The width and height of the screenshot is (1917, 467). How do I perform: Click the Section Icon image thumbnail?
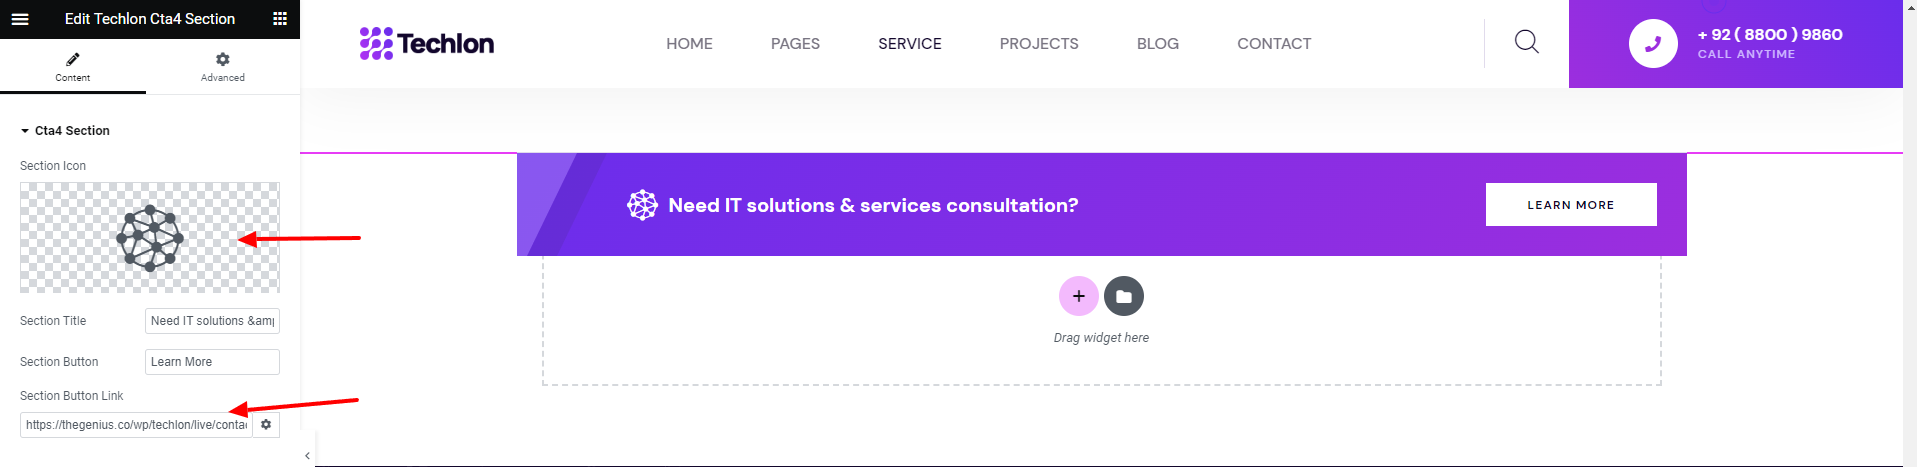click(150, 238)
